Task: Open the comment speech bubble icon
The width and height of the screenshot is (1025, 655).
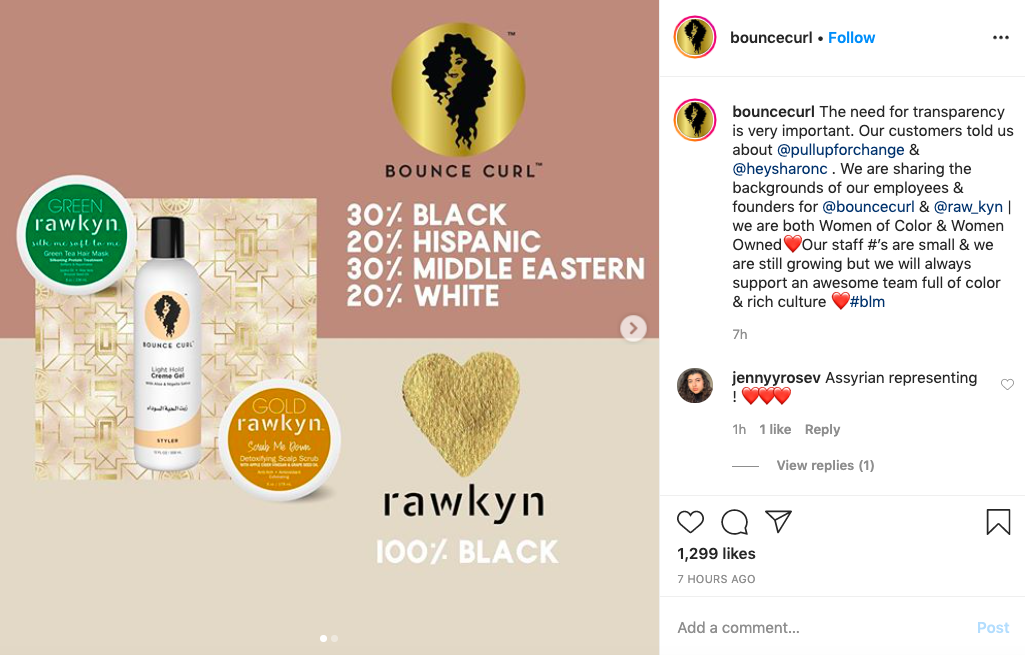Action: pyautogui.click(x=734, y=522)
